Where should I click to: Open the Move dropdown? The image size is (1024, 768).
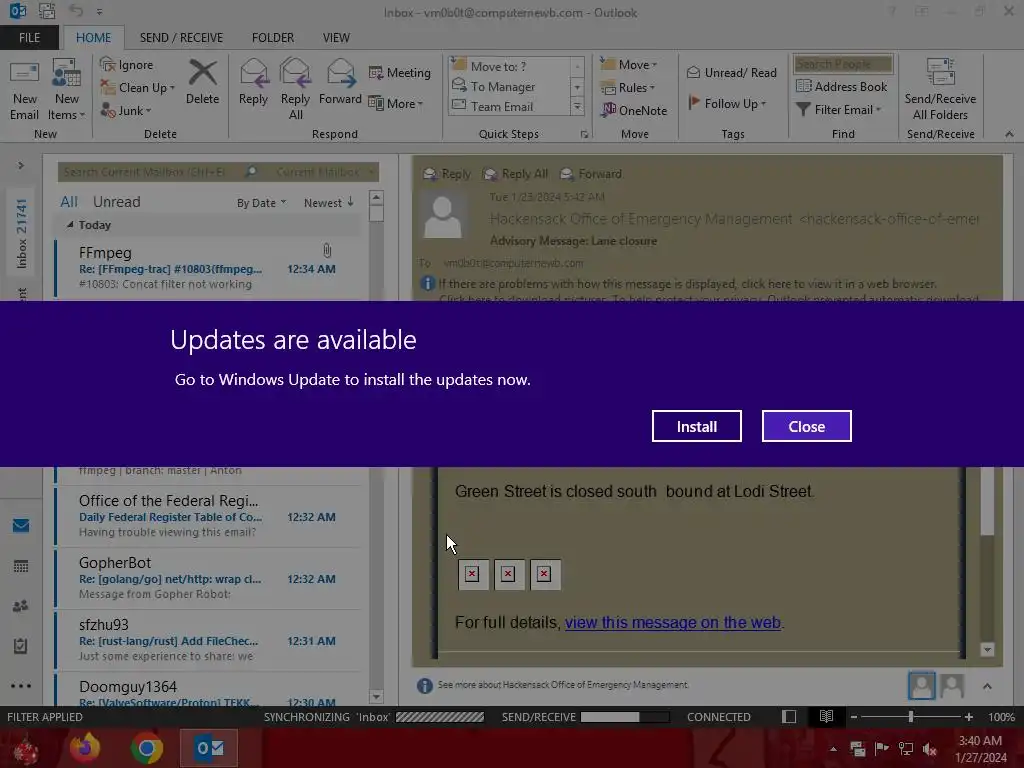pos(629,65)
